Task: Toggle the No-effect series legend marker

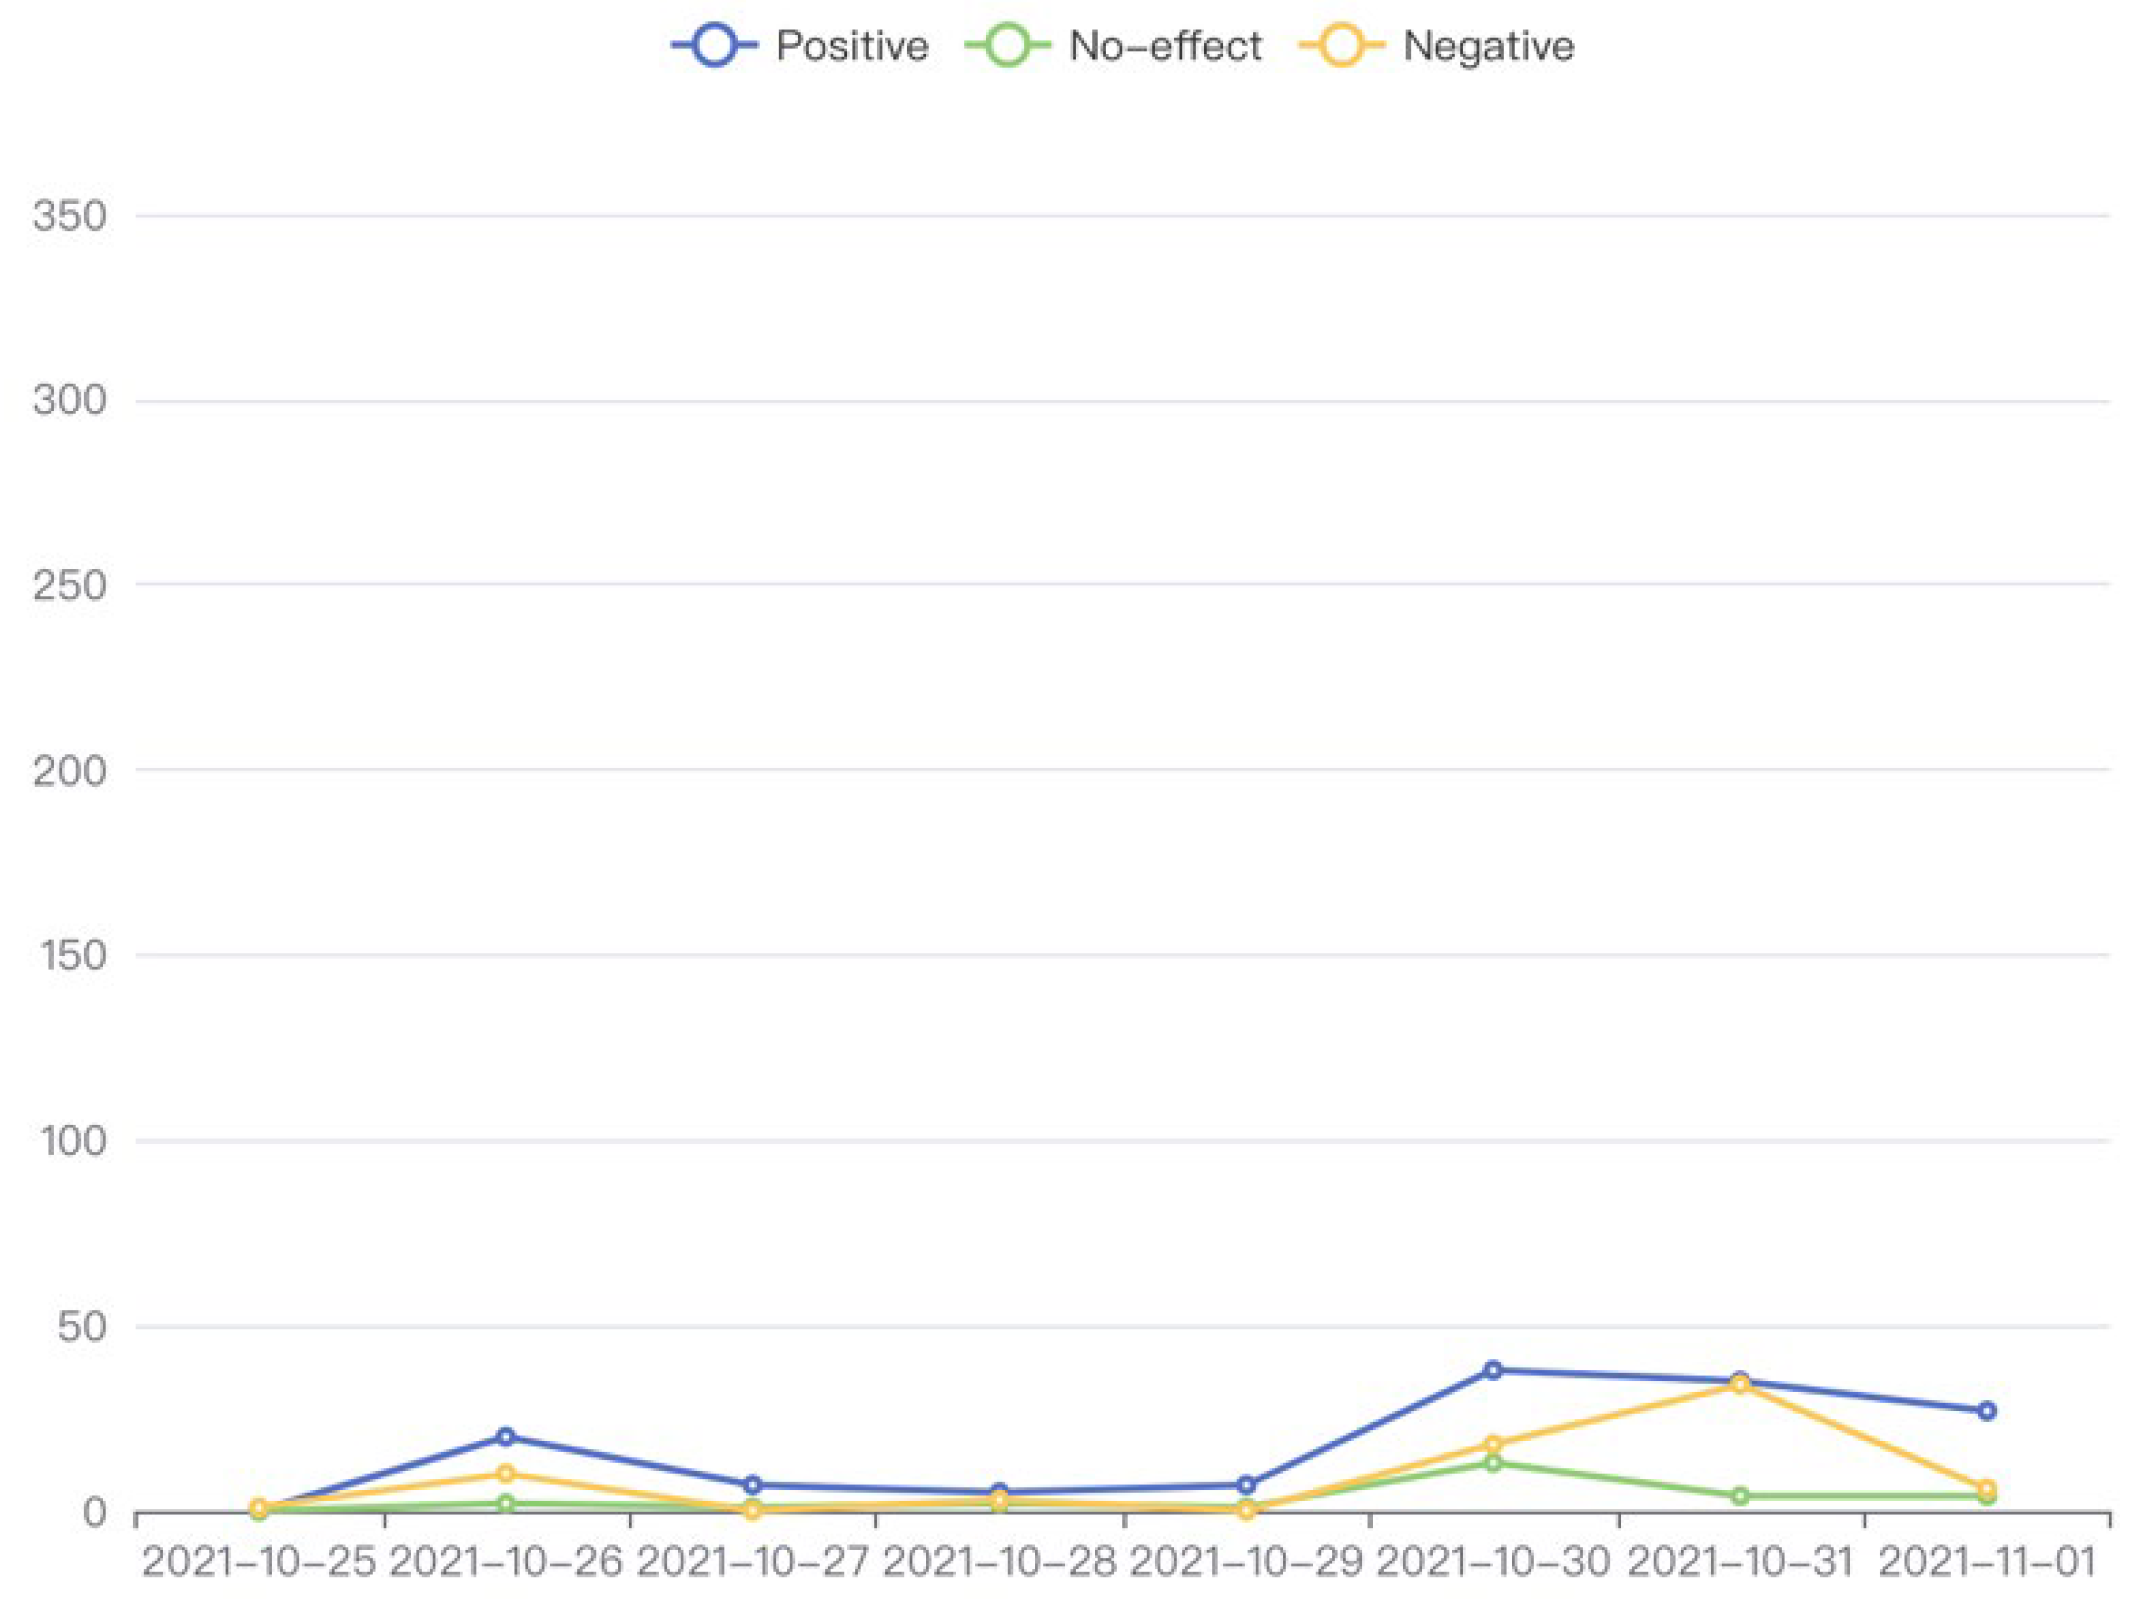Action: click(x=1007, y=46)
